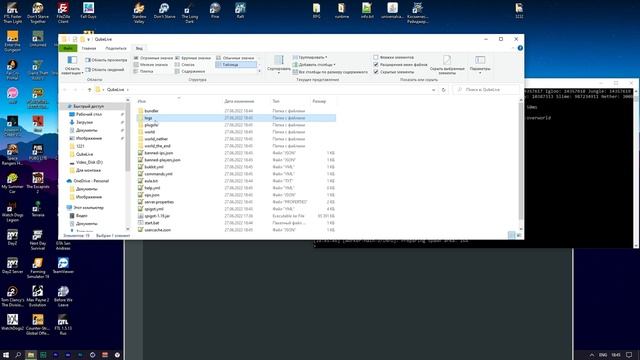The width and height of the screenshot is (640, 360).
Task: Open the bundler folder
Action: (151, 111)
